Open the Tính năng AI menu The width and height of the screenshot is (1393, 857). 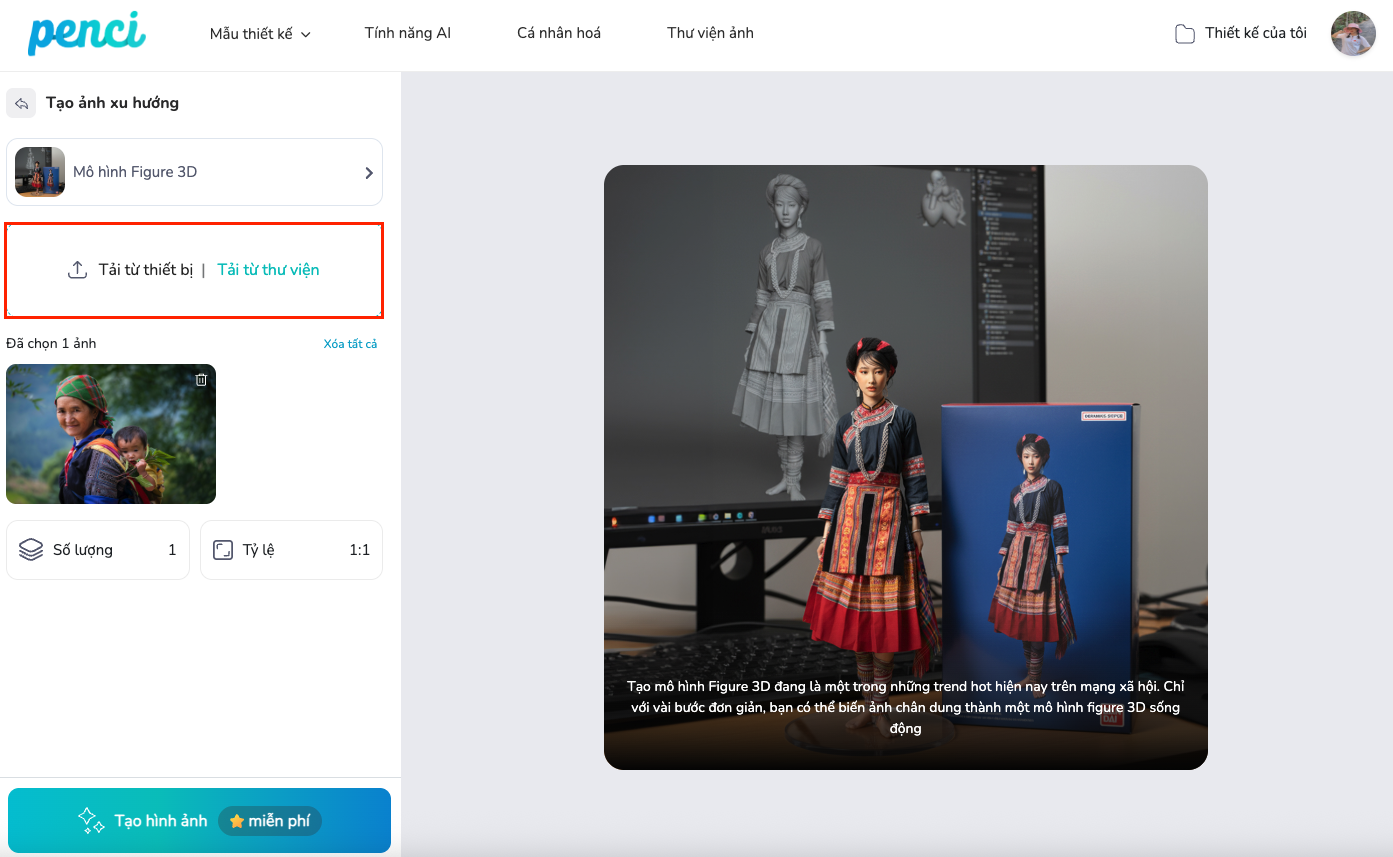407,33
